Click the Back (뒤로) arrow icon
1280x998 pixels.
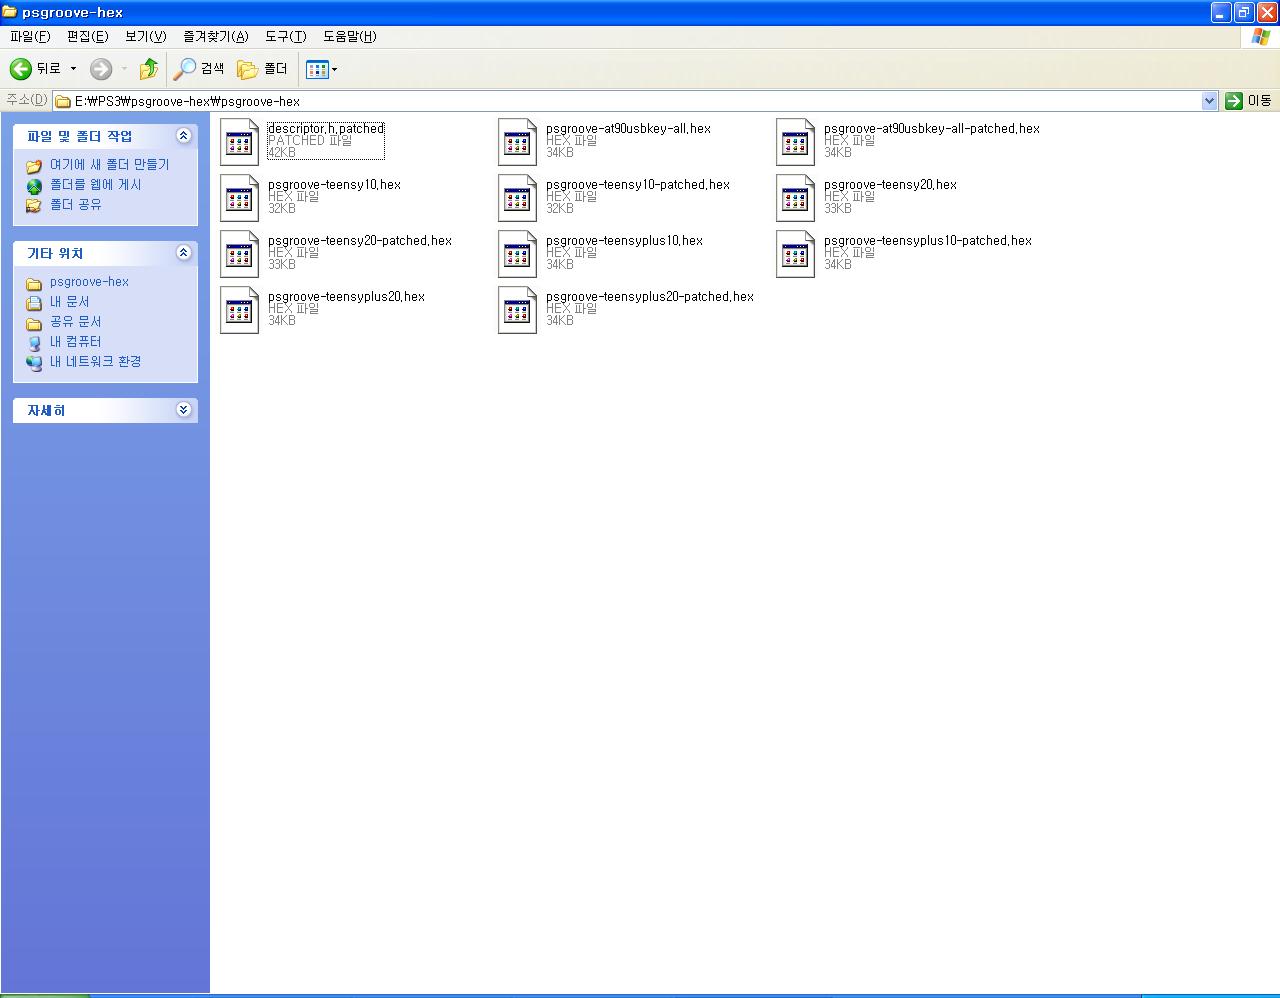pyautogui.click(x=20, y=68)
